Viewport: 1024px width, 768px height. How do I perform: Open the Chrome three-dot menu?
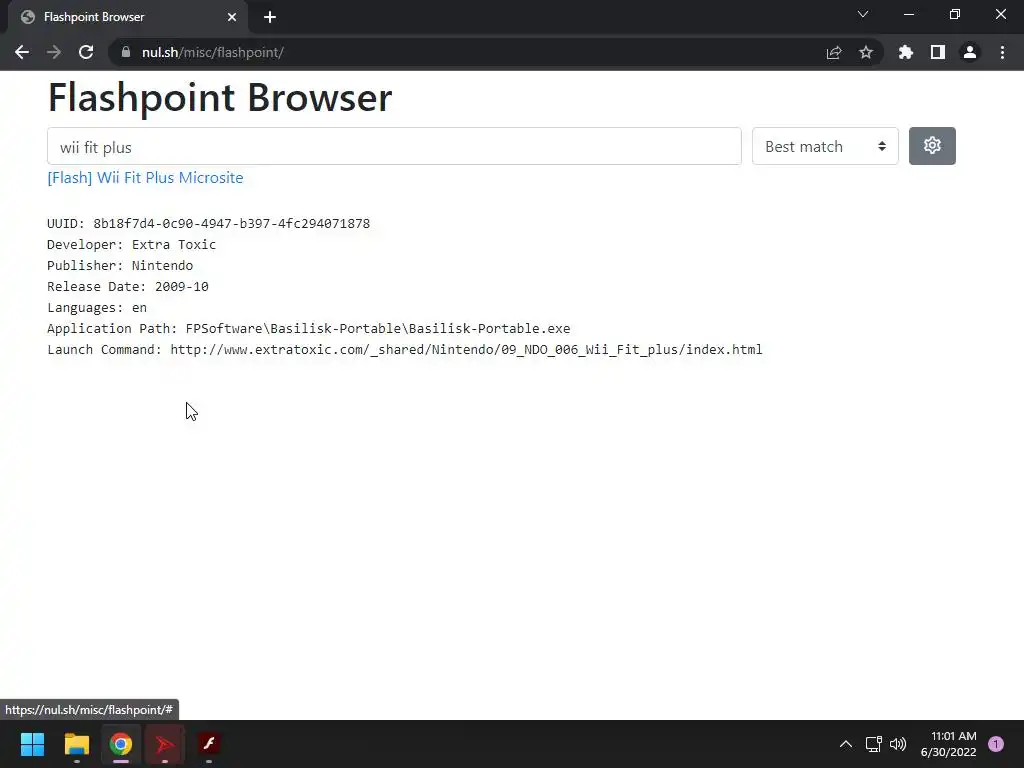pos(1002,52)
